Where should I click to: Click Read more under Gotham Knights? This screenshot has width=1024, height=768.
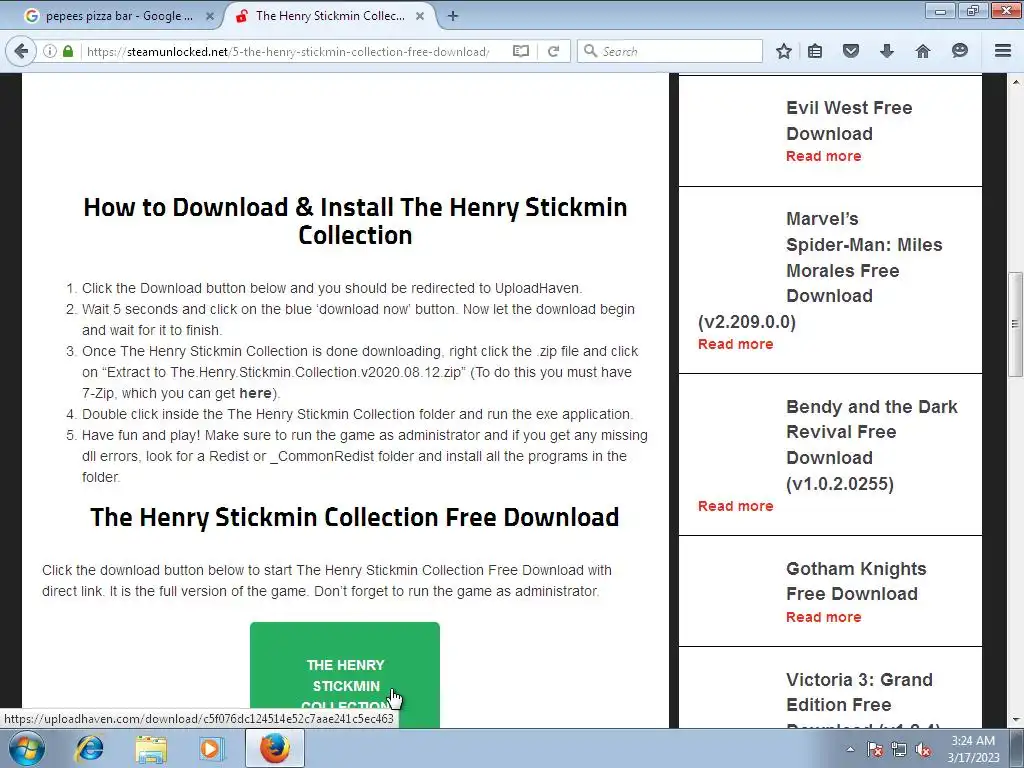(824, 617)
